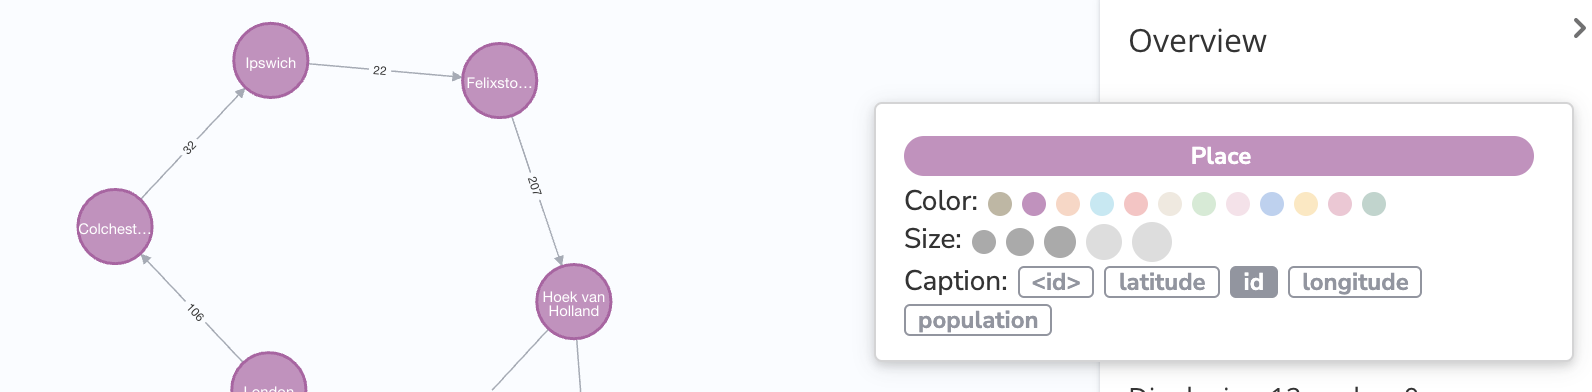1592x392 pixels.
Task: Choose the yellow color swatch
Action: (x=1306, y=204)
